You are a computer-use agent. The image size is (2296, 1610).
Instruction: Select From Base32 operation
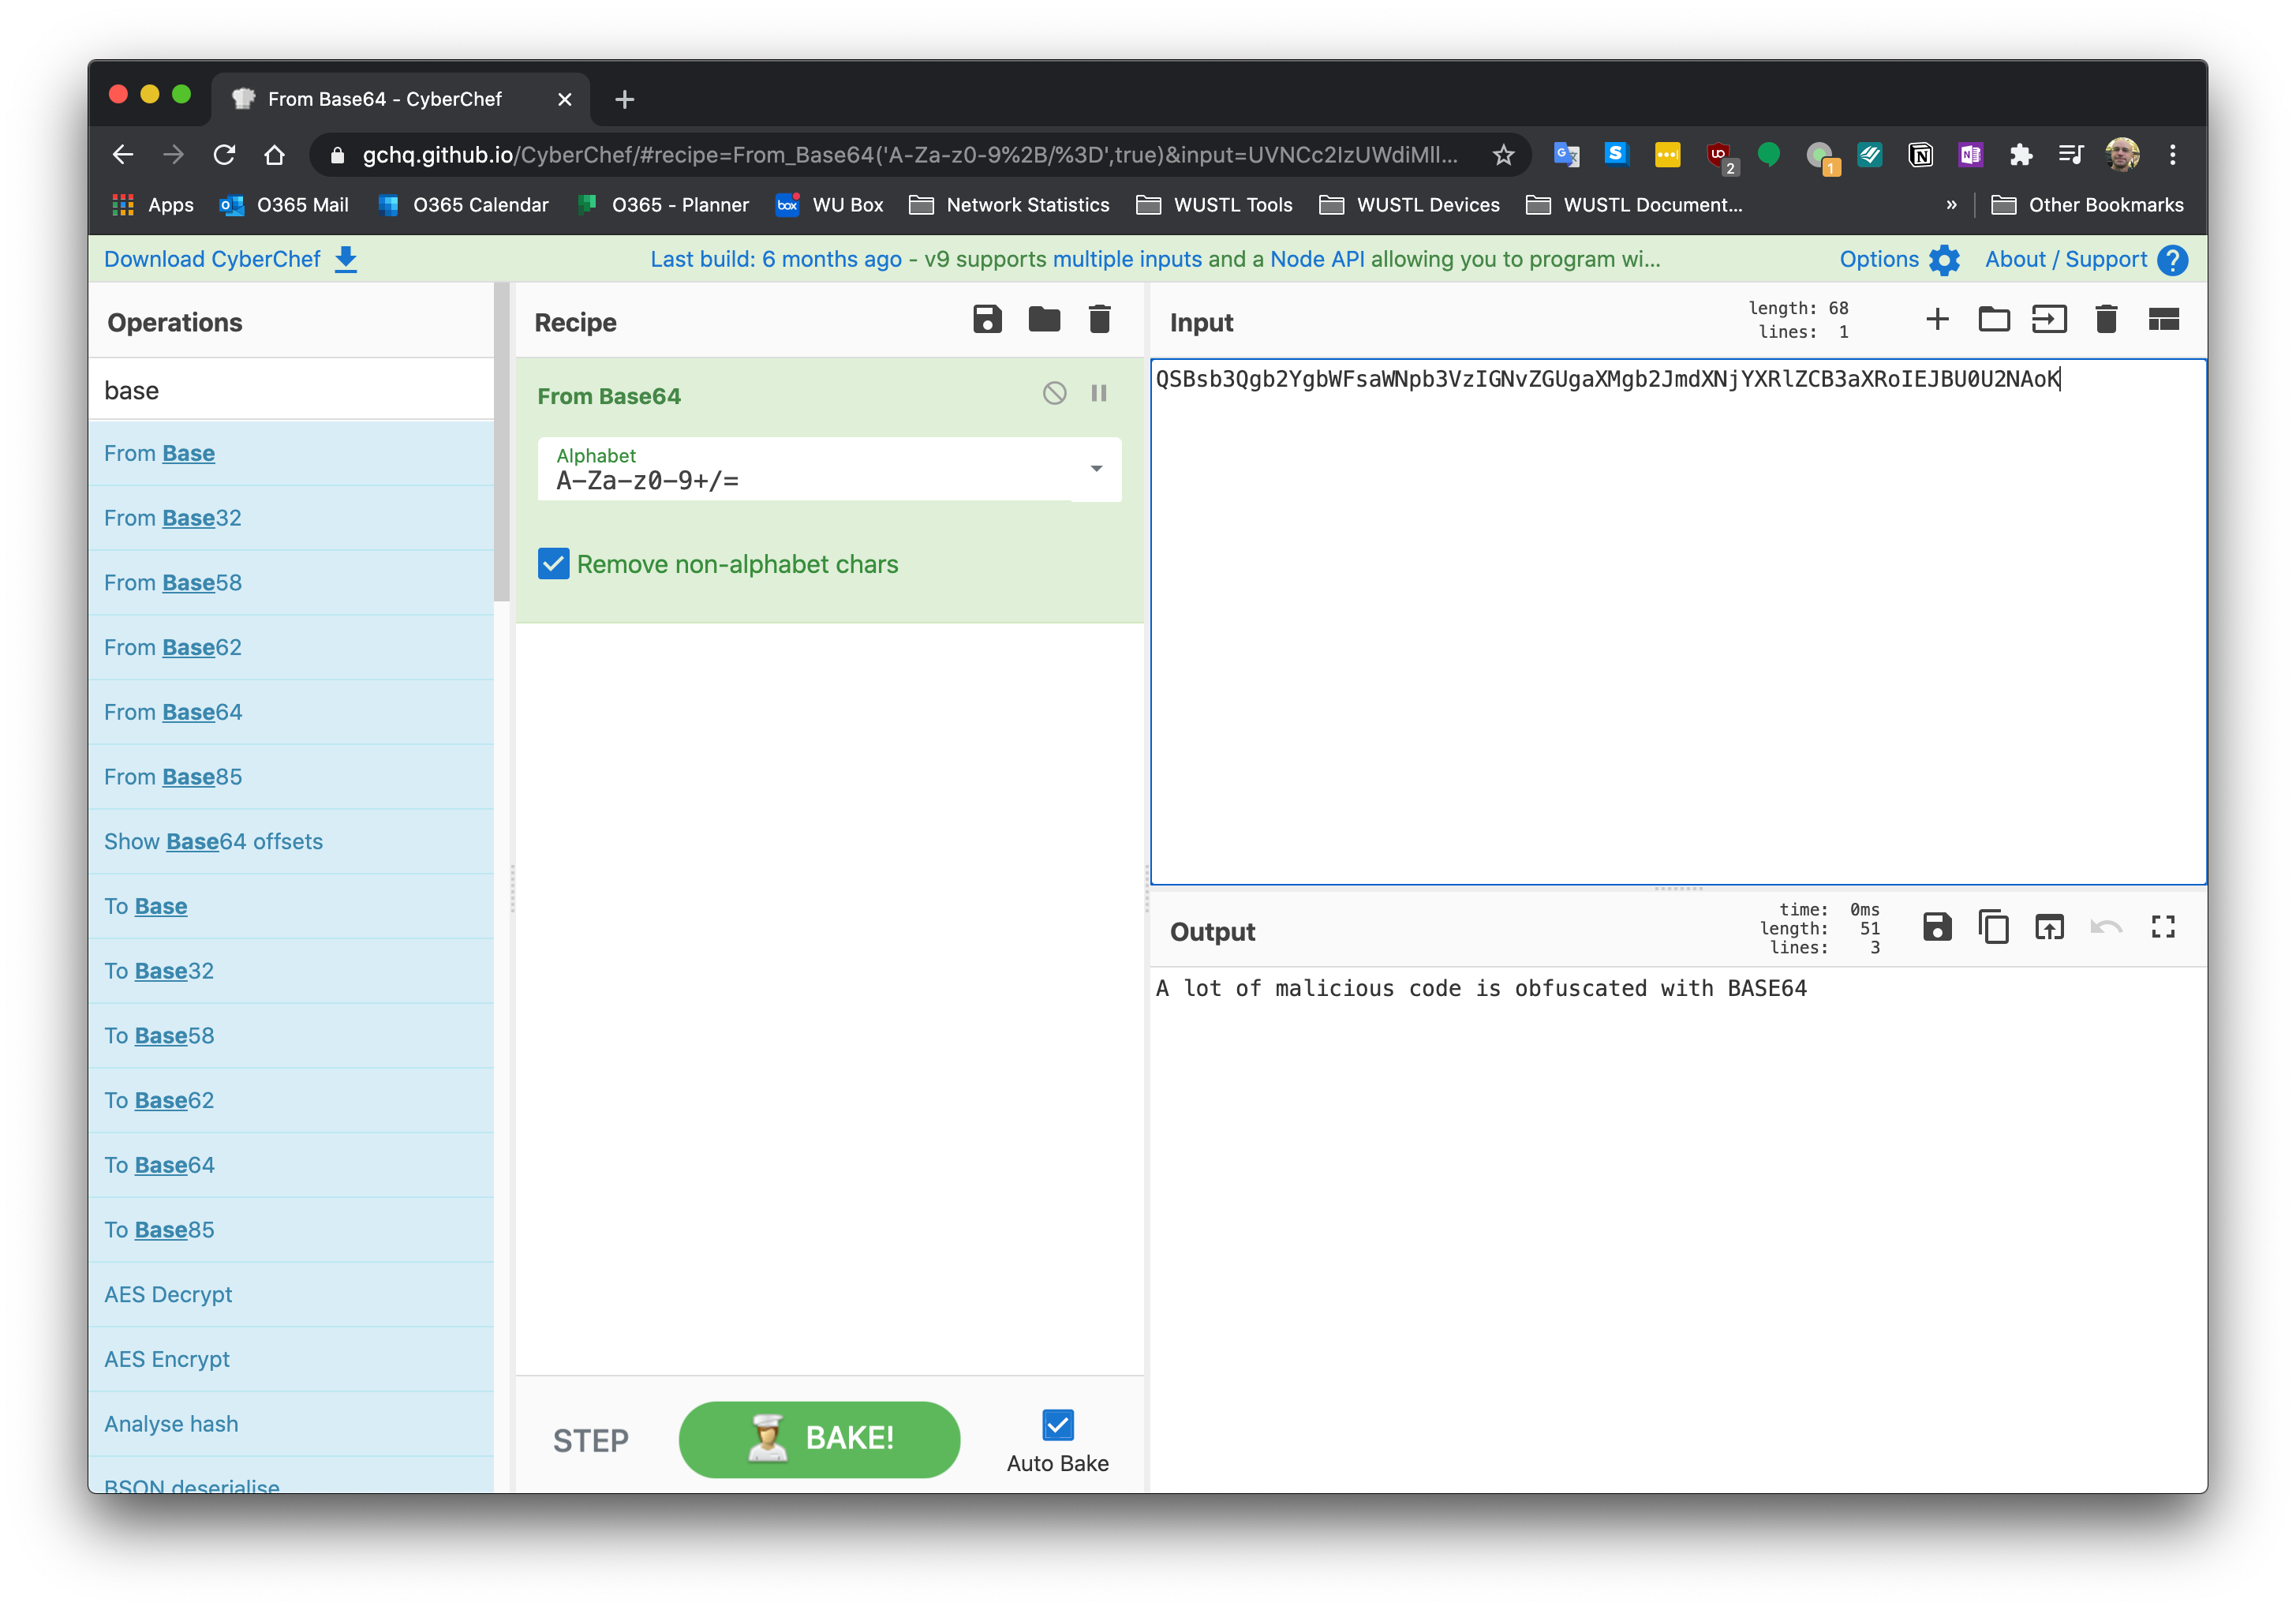pyautogui.click(x=291, y=518)
